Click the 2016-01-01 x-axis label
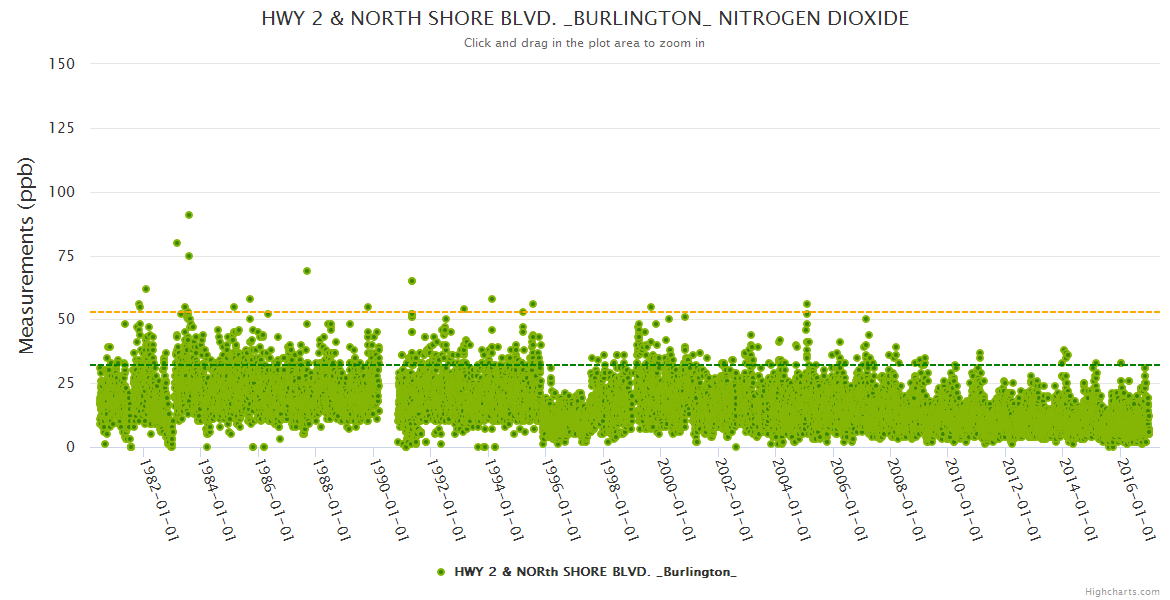Image resolution: width=1170 pixels, height=600 pixels. click(x=1136, y=500)
